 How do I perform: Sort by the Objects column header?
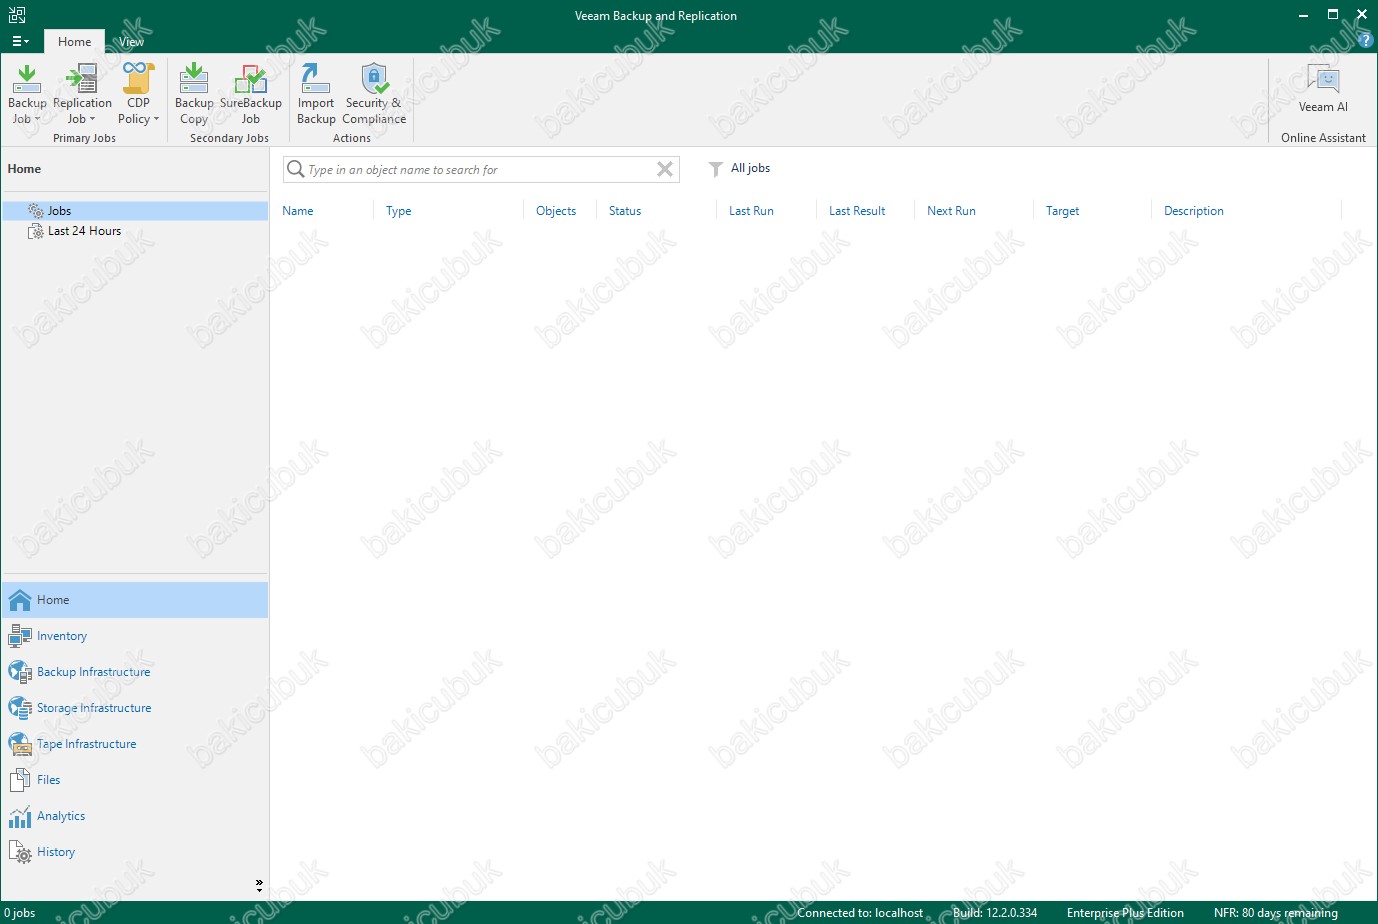(556, 211)
